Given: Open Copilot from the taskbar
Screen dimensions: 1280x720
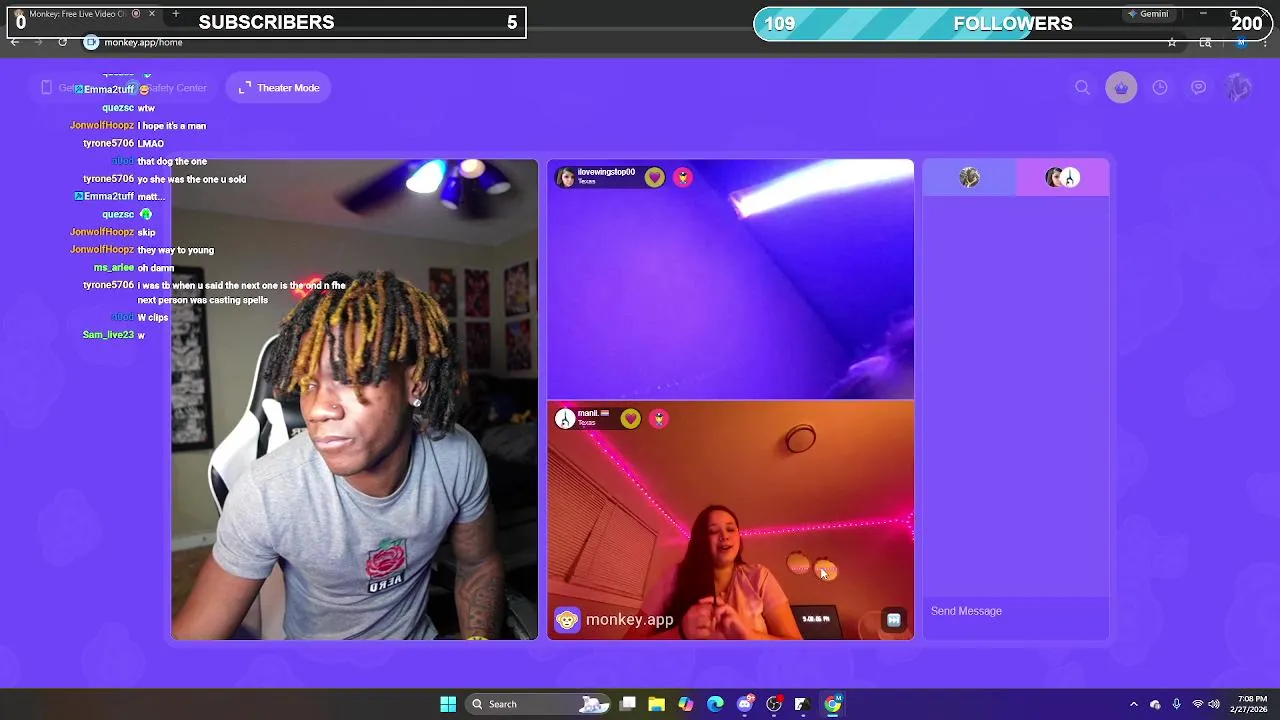Looking at the screenshot, I should (685, 704).
